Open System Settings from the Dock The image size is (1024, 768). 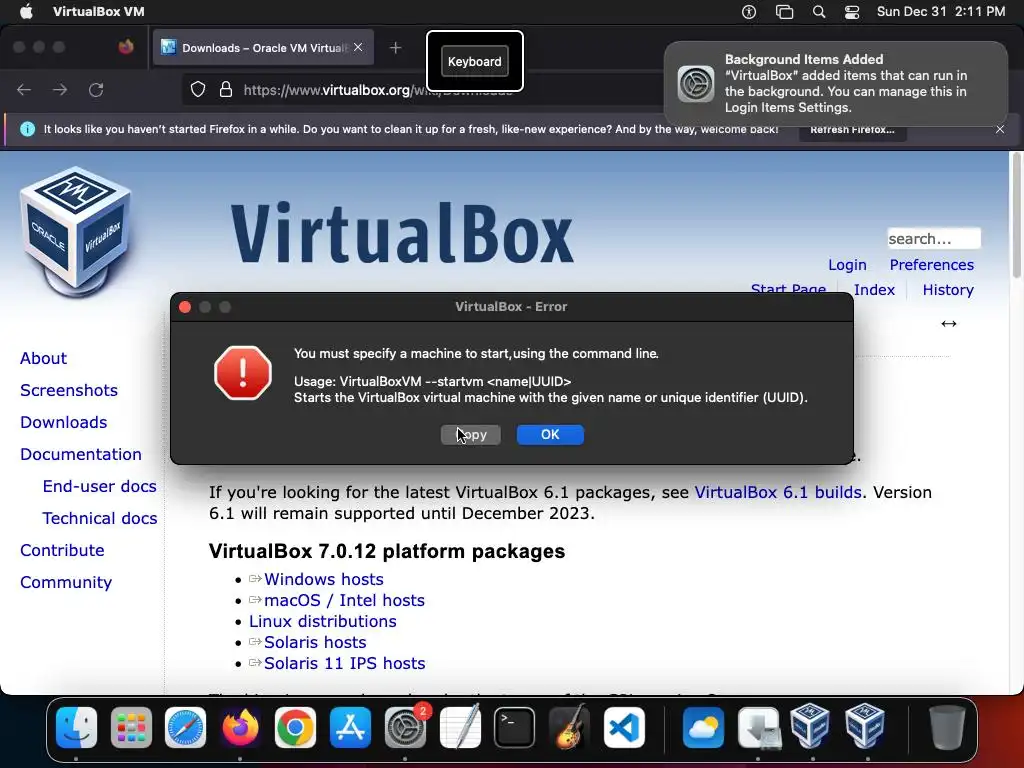405,727
